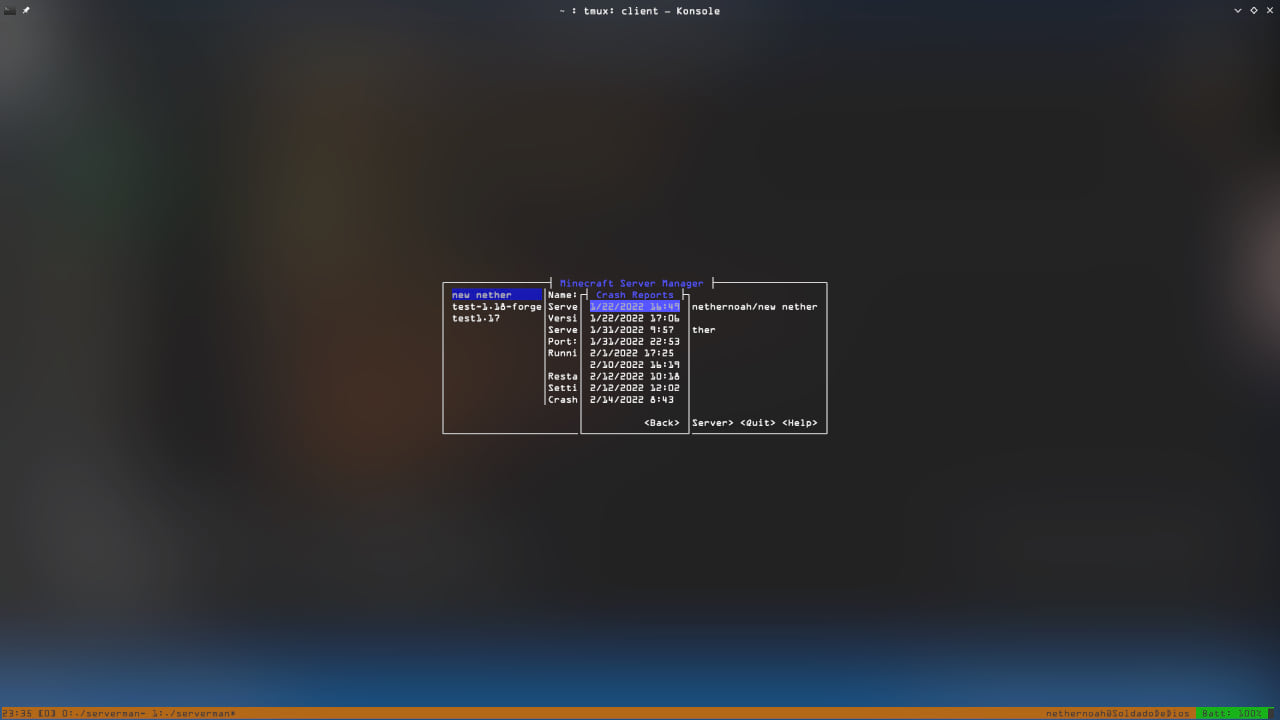Open crash report 2/12/2022 10:18
This screenshot has width=1280, height=720.
click(x=634, y=377)
